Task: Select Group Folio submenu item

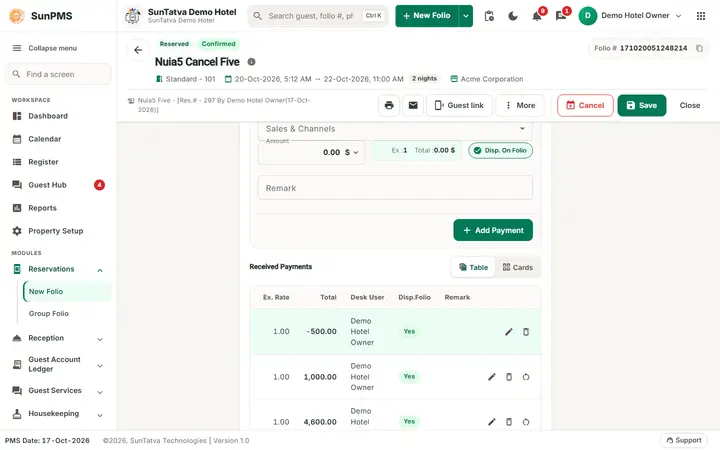Action: [67, 314]
